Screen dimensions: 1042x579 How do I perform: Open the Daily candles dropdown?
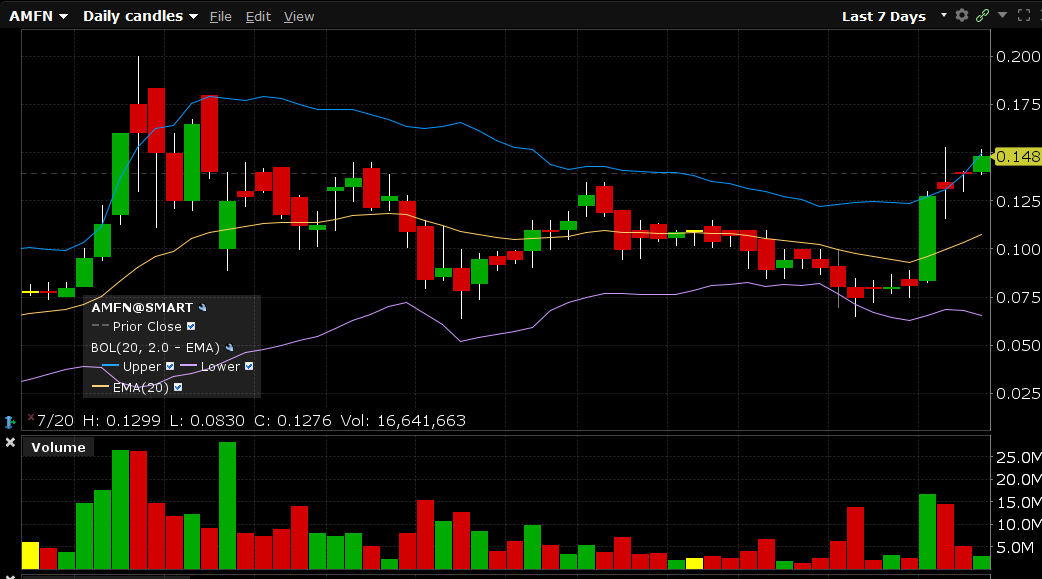point(140,16)
